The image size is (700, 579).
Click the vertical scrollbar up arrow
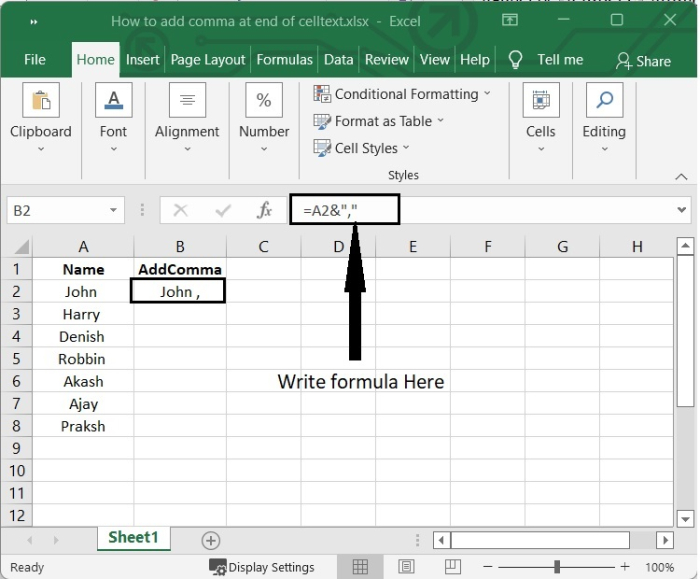click(x=685, y=246)
